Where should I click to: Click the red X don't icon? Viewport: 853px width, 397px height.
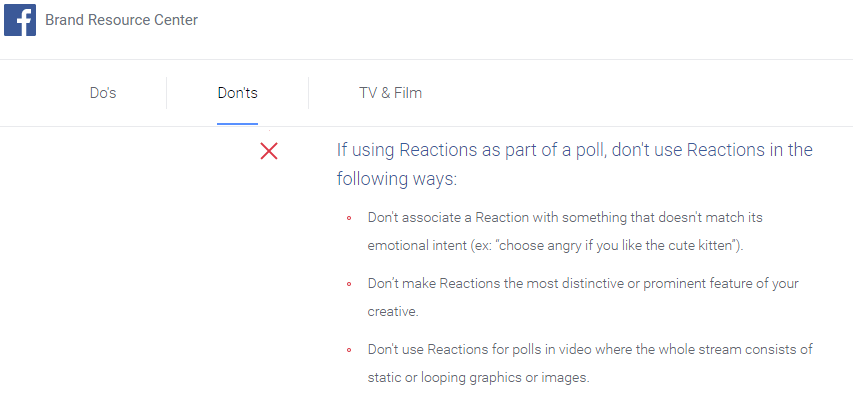(x=269, y=151)
